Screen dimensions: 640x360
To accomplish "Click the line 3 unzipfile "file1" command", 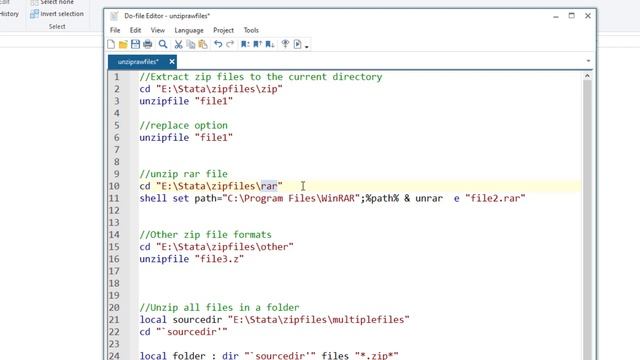I will click(x=186, y=101).
